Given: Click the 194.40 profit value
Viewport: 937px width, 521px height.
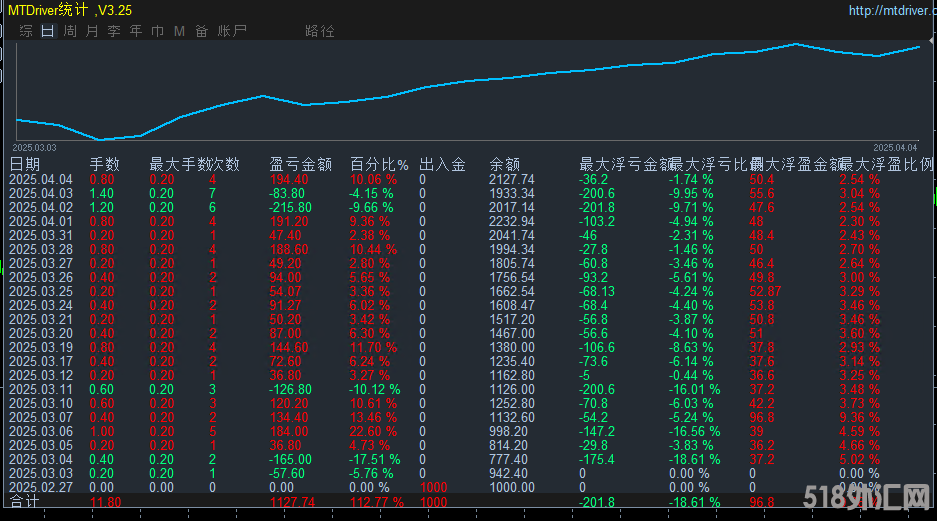Looking at the screenshot, I should (x=289, y=179).
